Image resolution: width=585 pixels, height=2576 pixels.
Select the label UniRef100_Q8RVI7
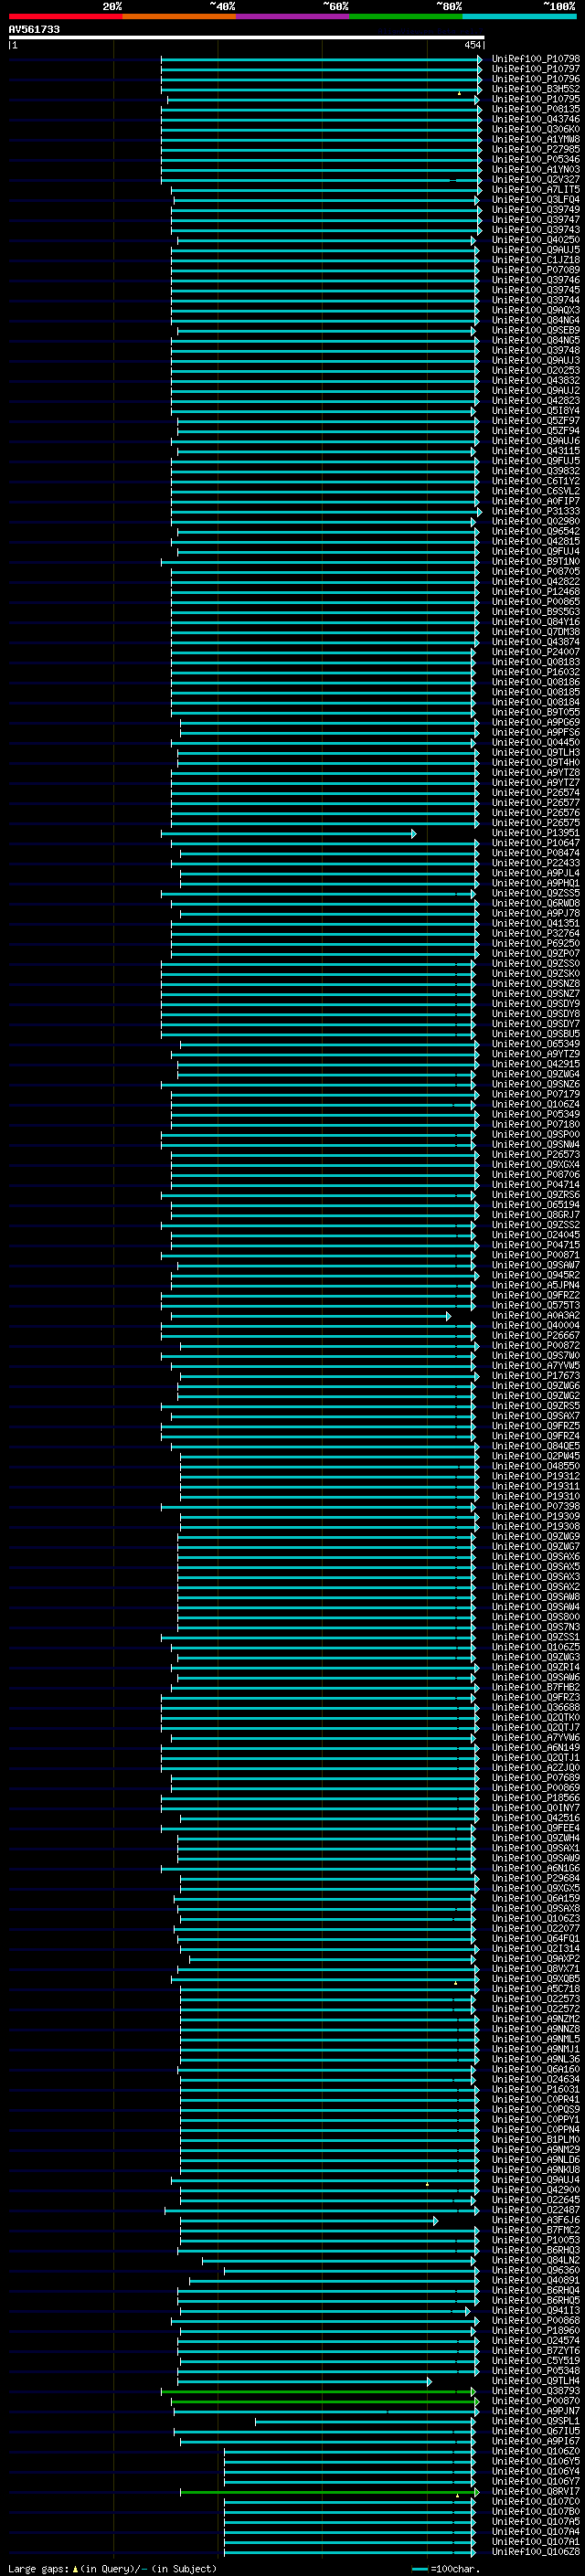(x=536, y=2493)
